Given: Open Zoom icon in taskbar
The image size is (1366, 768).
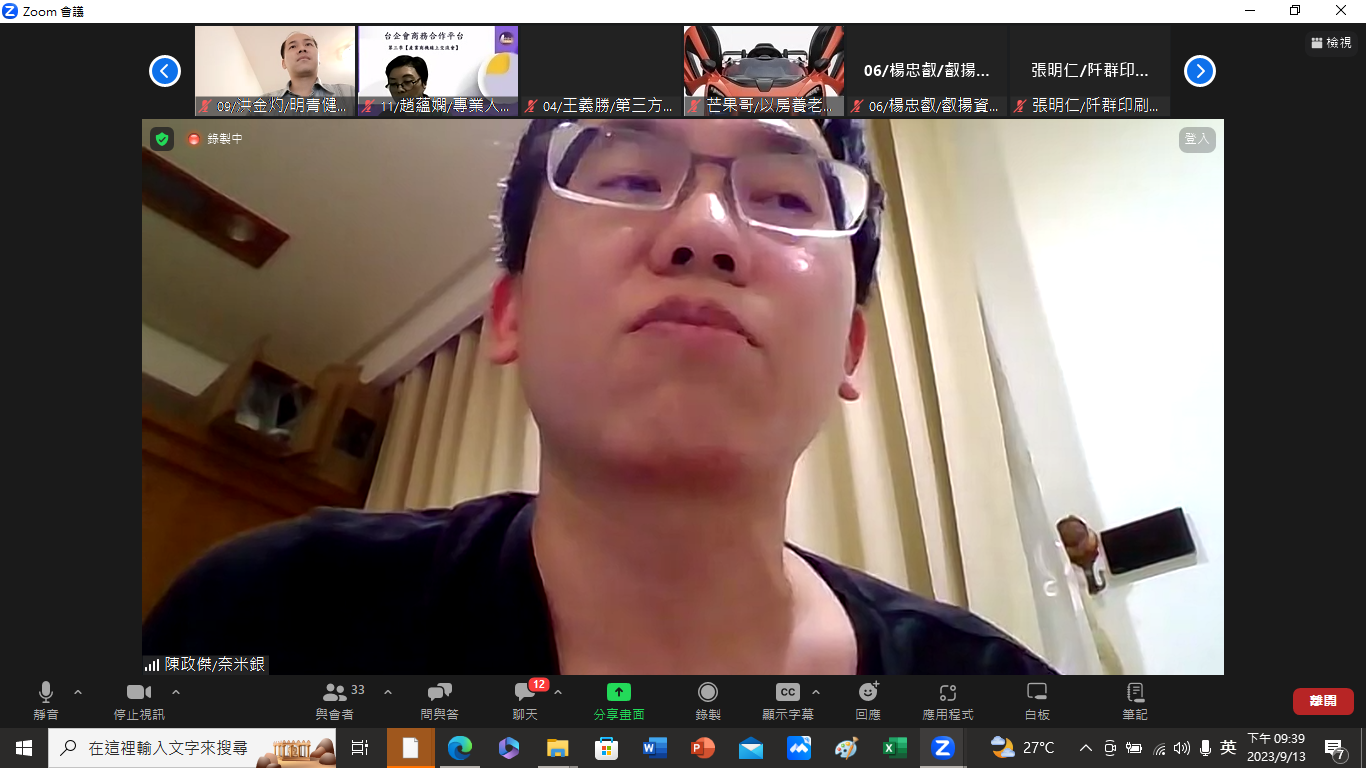Looking at the screenshot, I should [x=943, y=747].
